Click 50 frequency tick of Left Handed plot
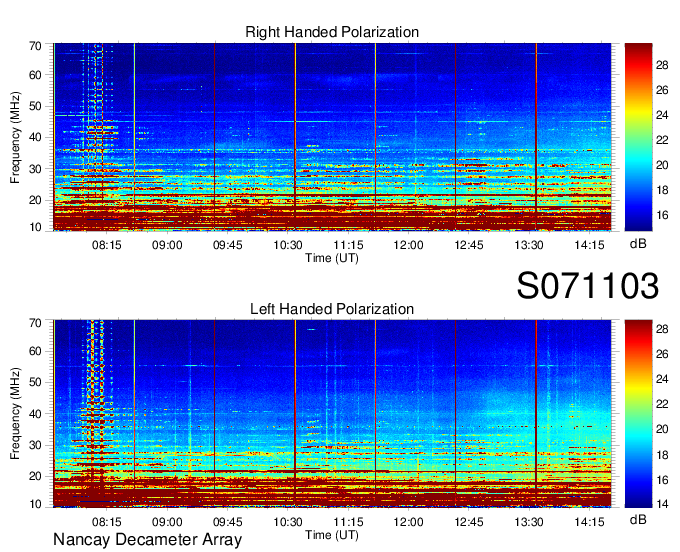 [35, 382]
